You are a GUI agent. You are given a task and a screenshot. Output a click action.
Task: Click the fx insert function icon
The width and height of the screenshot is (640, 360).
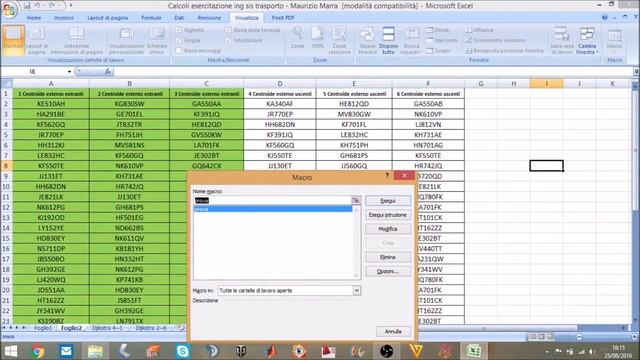click(108, 71)
